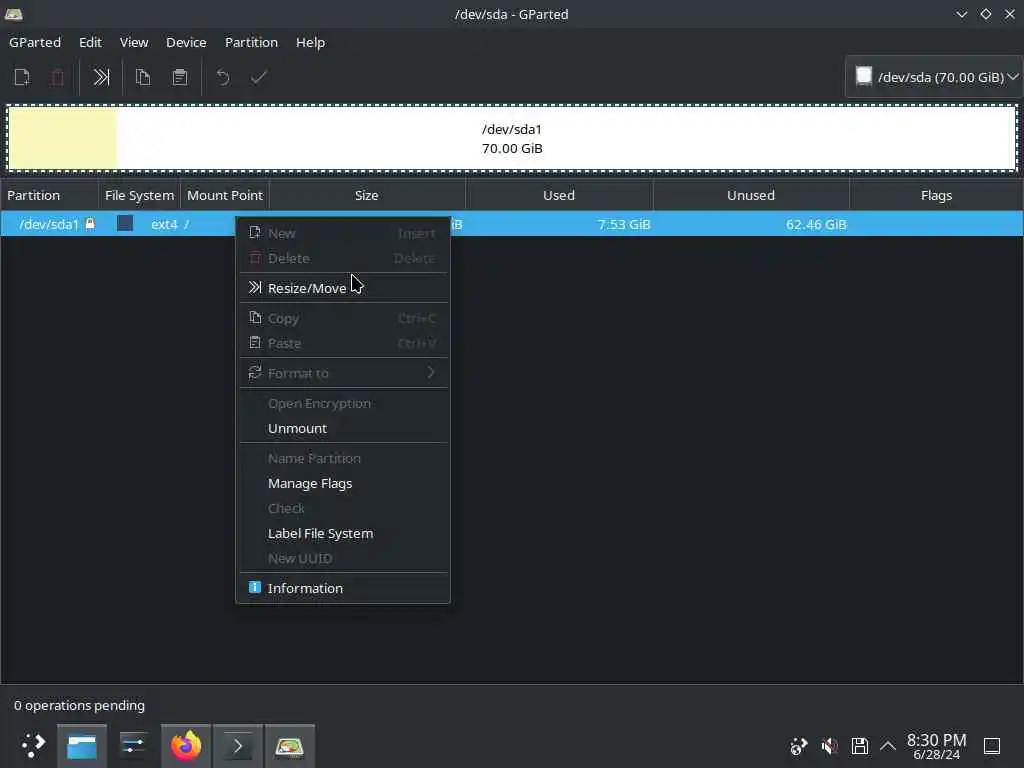Expand the Format to submenu arrow

[x=431, y=373]
